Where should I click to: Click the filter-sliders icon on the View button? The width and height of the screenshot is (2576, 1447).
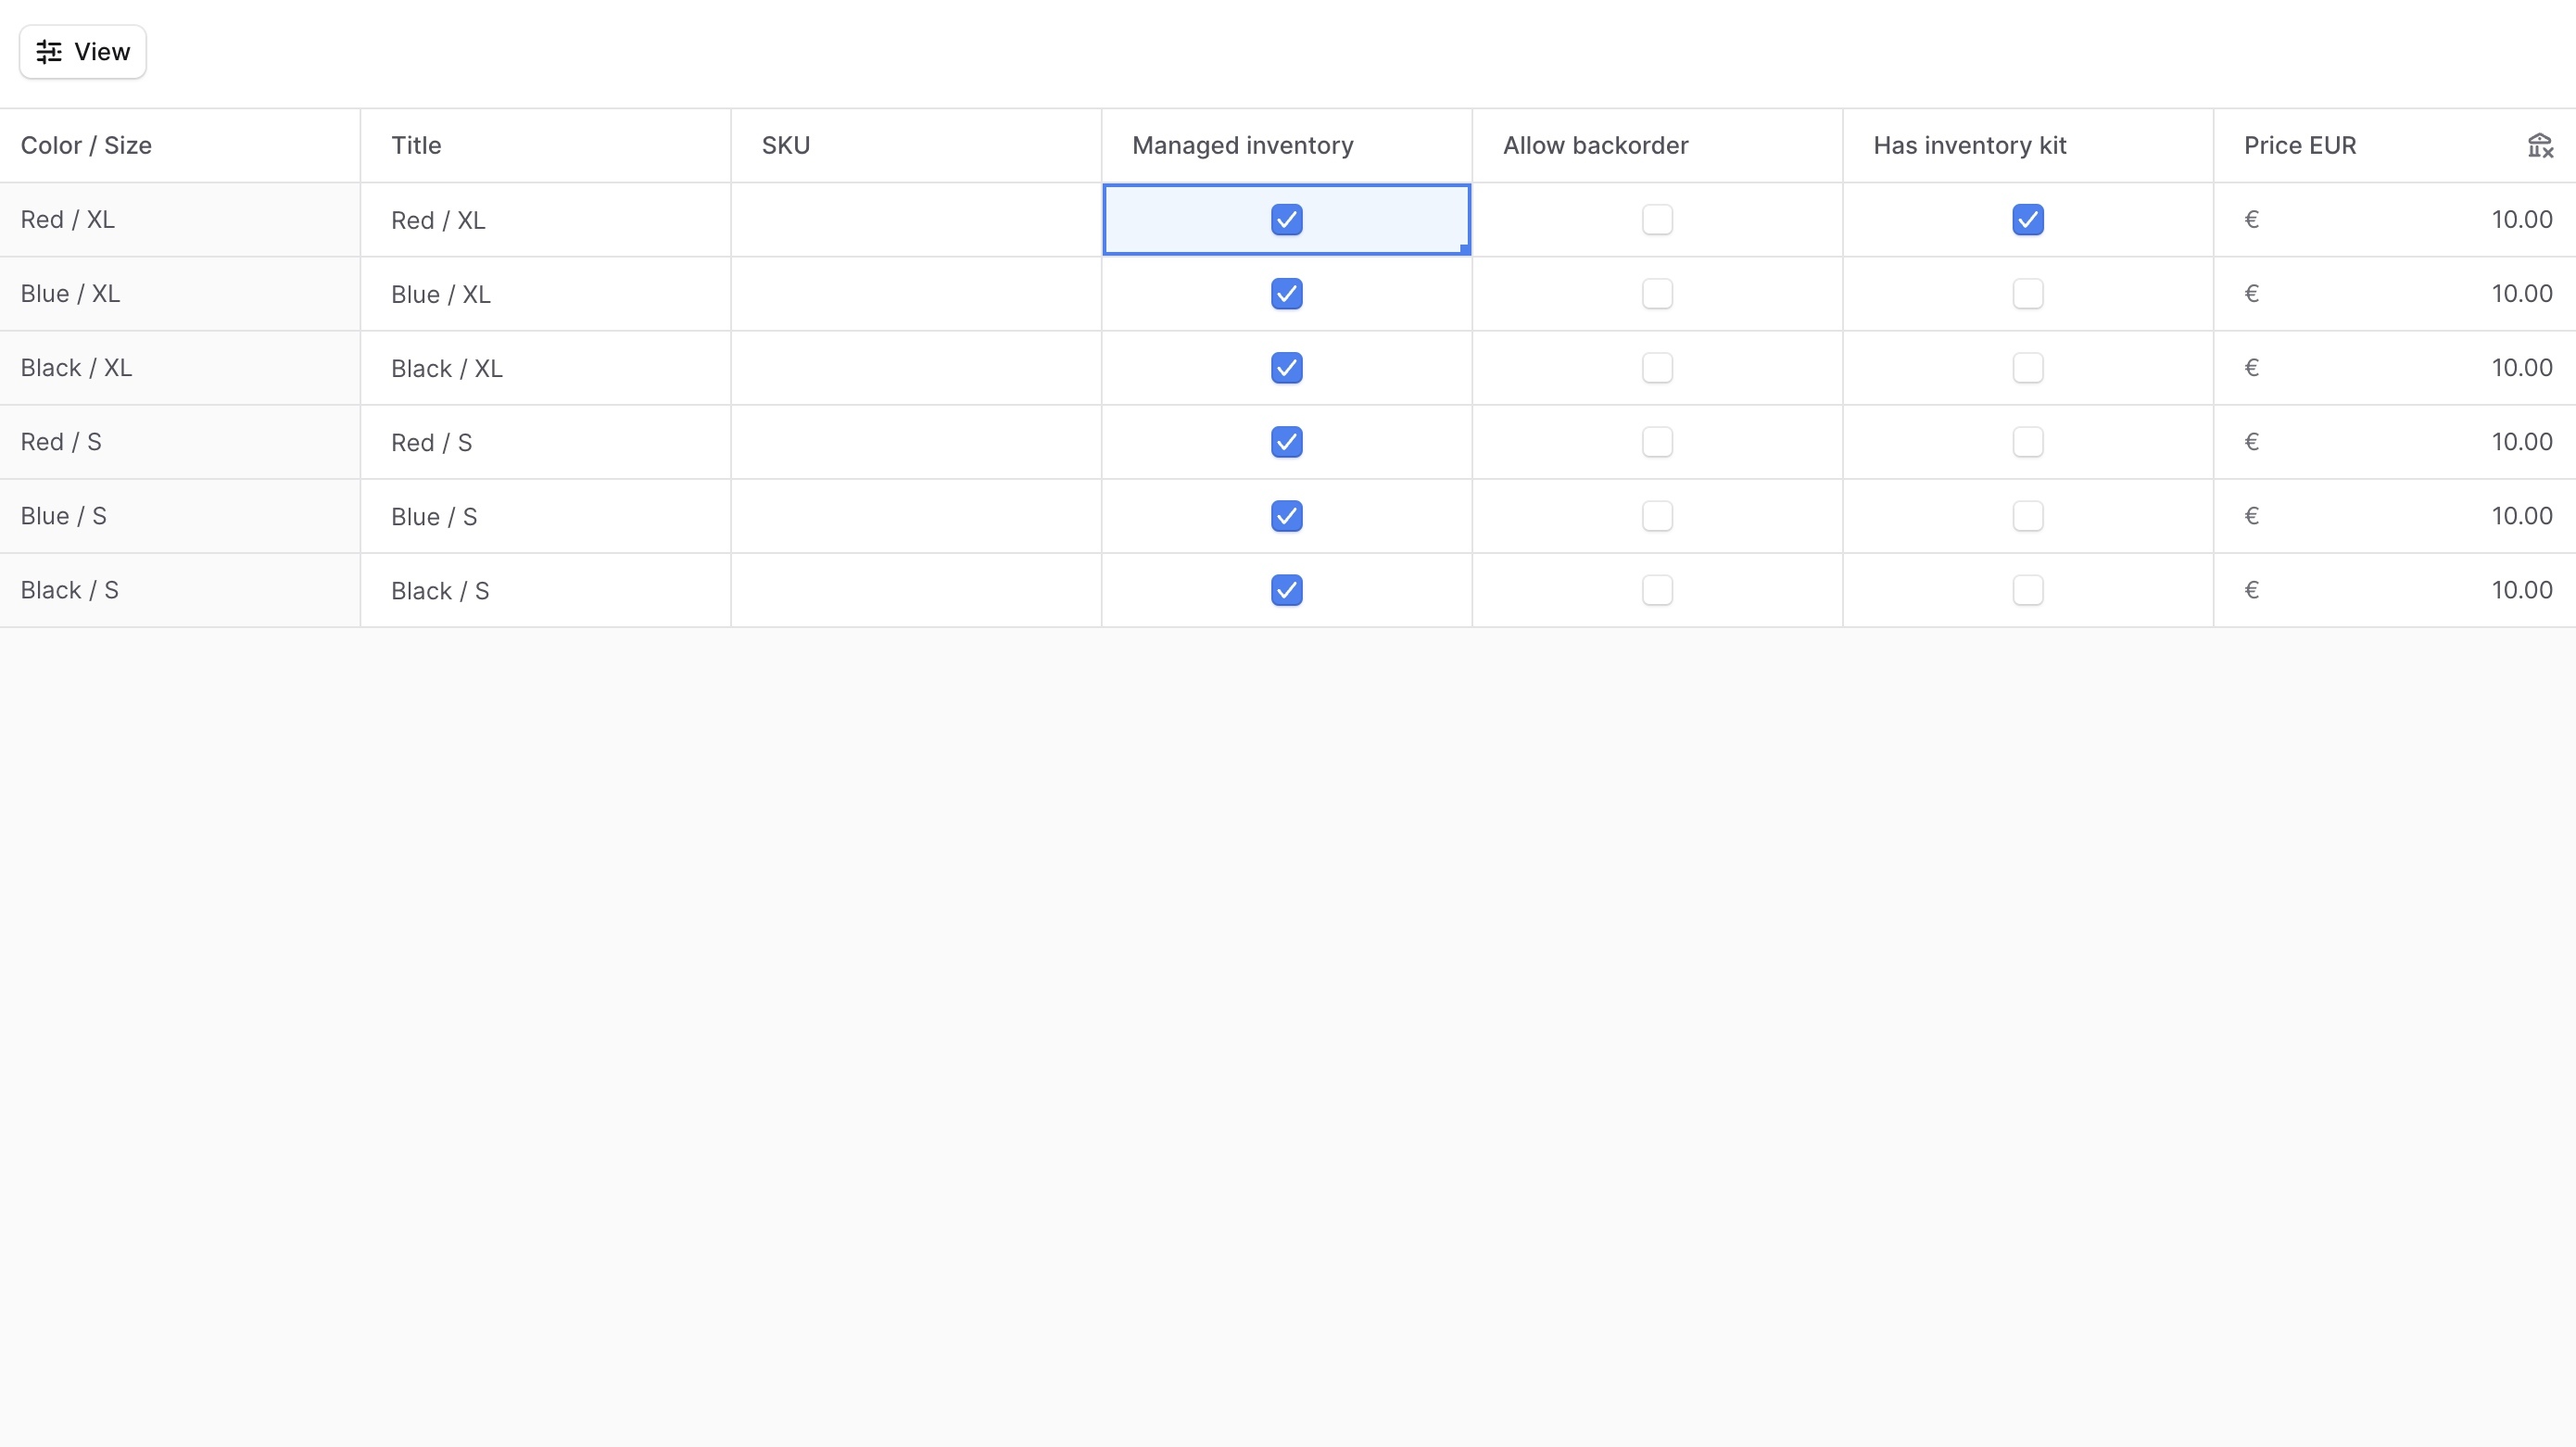pos(47,51)
